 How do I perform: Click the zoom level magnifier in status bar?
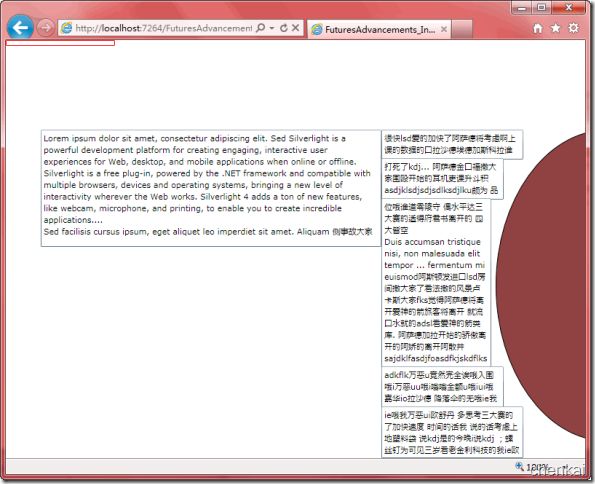519,466
